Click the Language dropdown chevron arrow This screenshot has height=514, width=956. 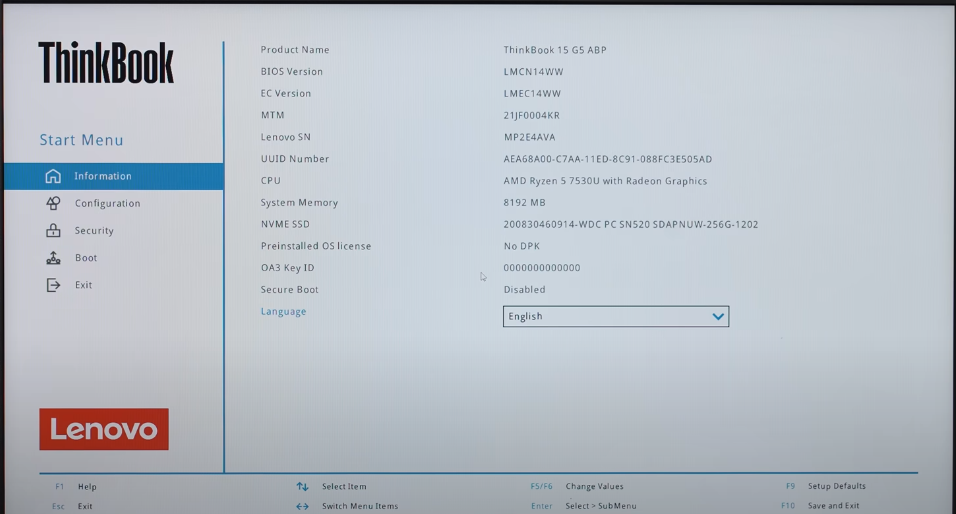(x=718, y=316)
